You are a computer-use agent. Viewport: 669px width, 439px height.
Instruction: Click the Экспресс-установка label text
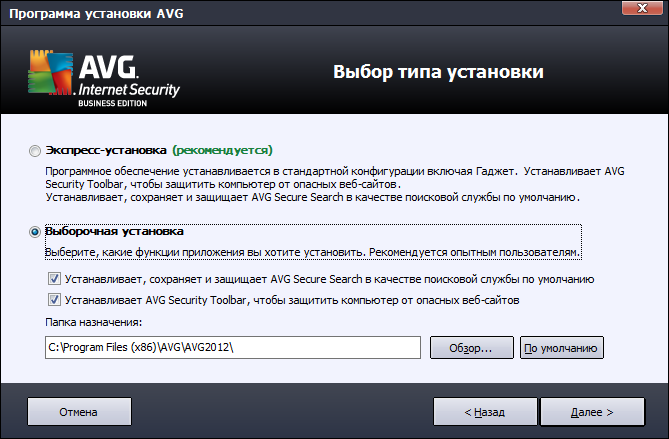[106, 150]
